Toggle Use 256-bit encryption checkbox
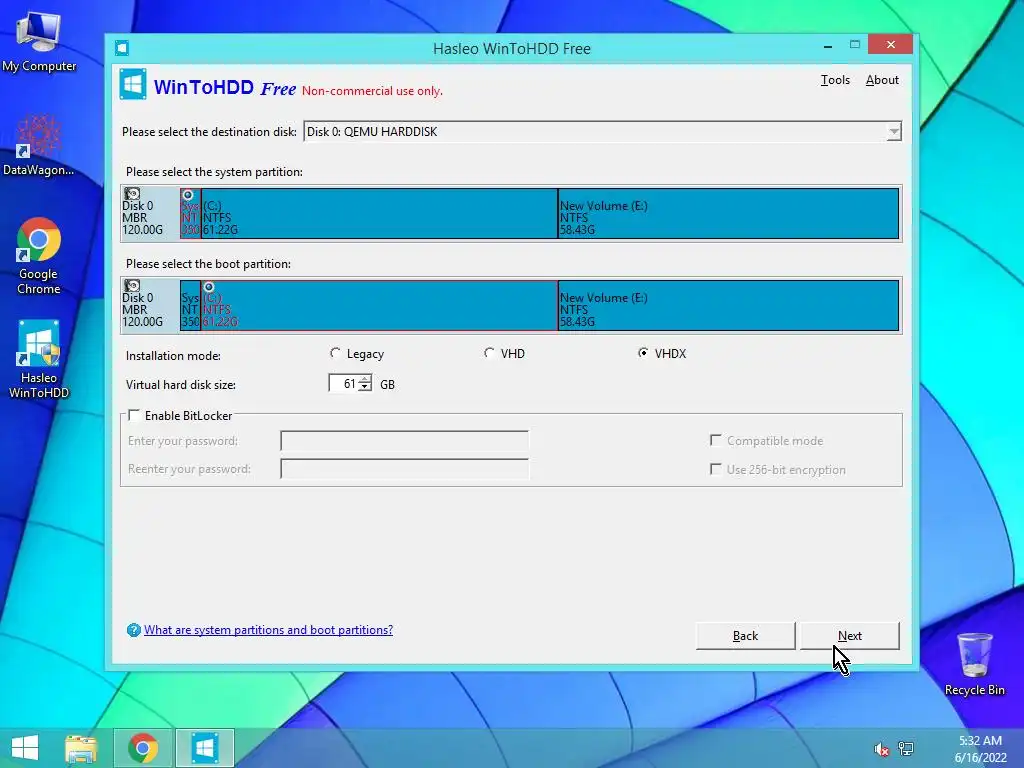Image resolution: width=1024 pixels, height=768 pixels. pos(716,470)
